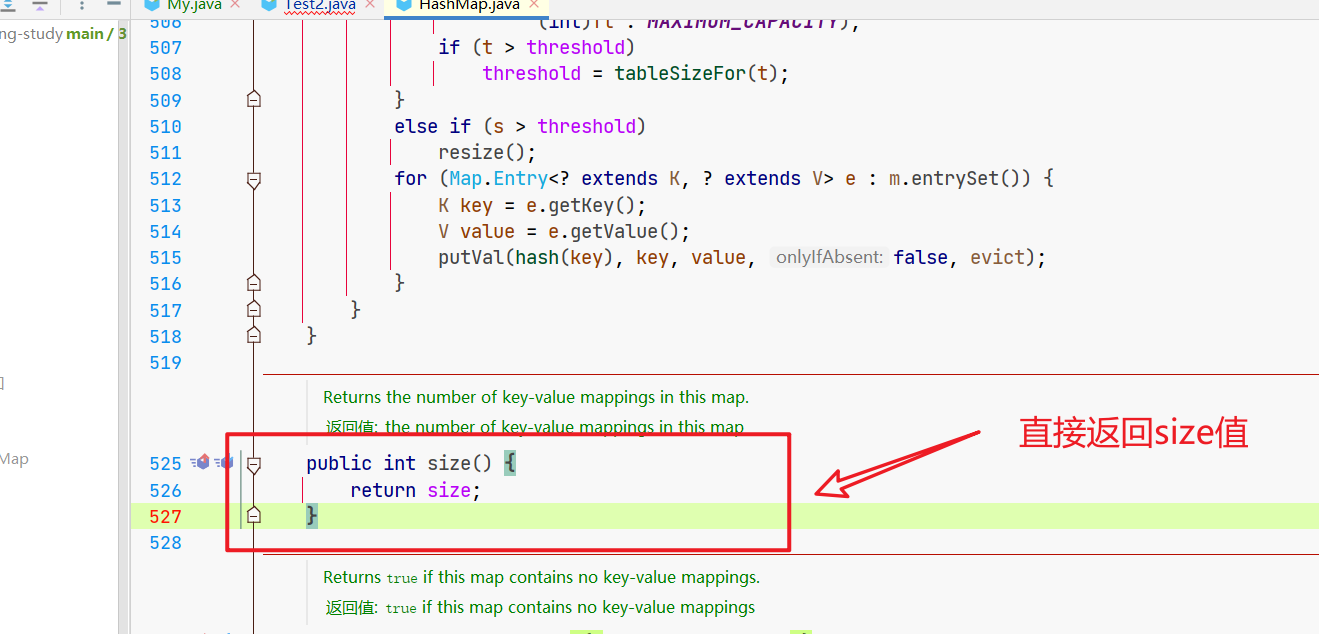The image size is (1319, 634).
Task: Click the HashMap.java tab file icon
Action: [x=404, y=5]
